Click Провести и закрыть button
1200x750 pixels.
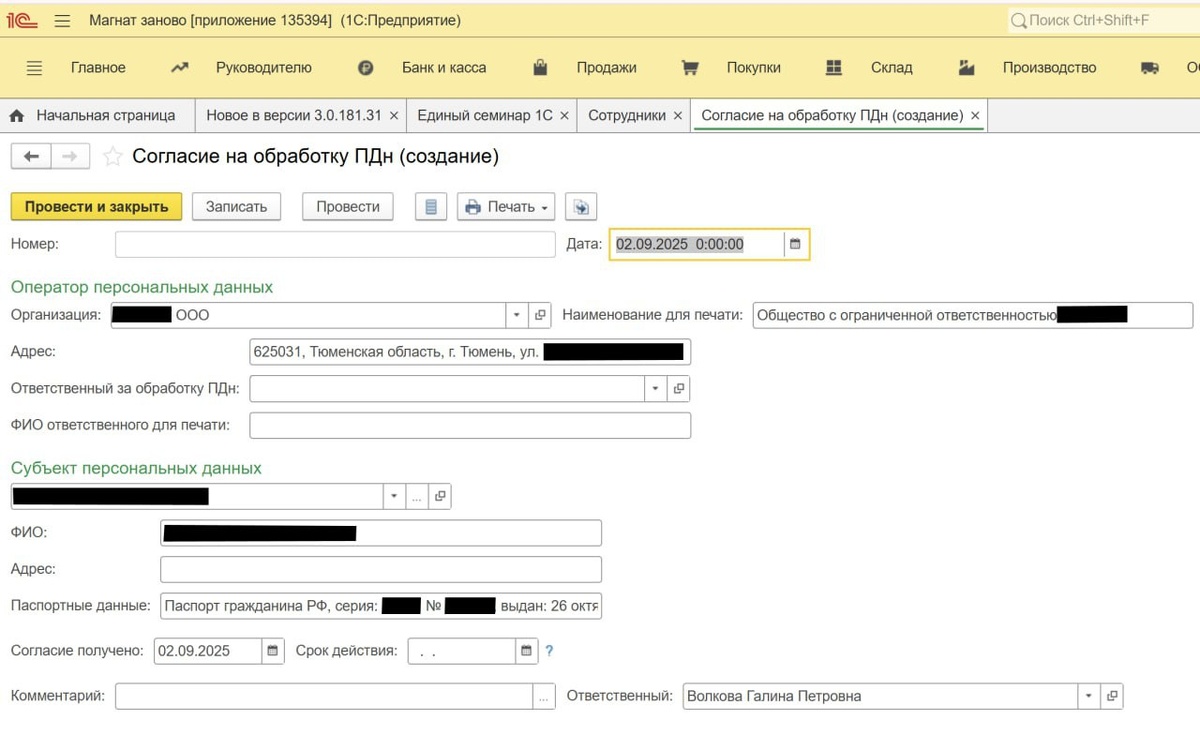[x=97, y=207]
